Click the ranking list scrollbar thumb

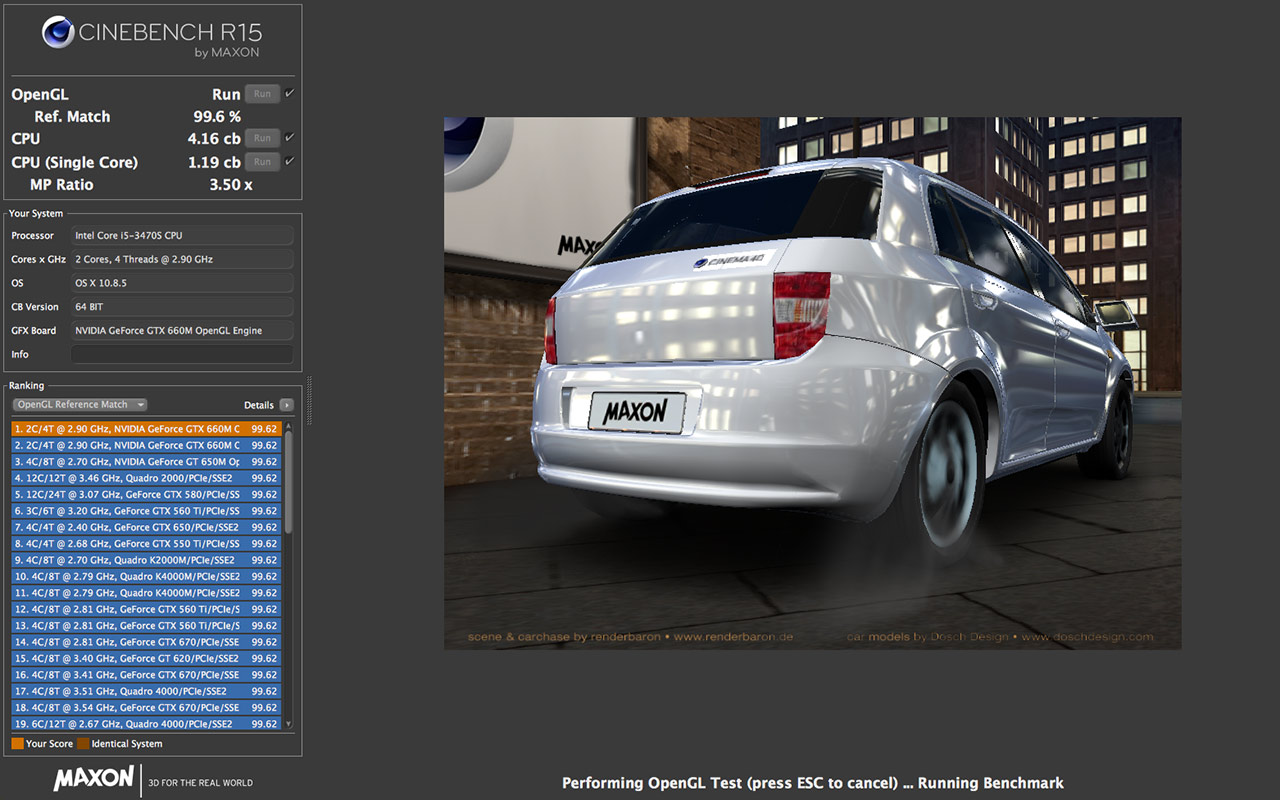(289, 480)
